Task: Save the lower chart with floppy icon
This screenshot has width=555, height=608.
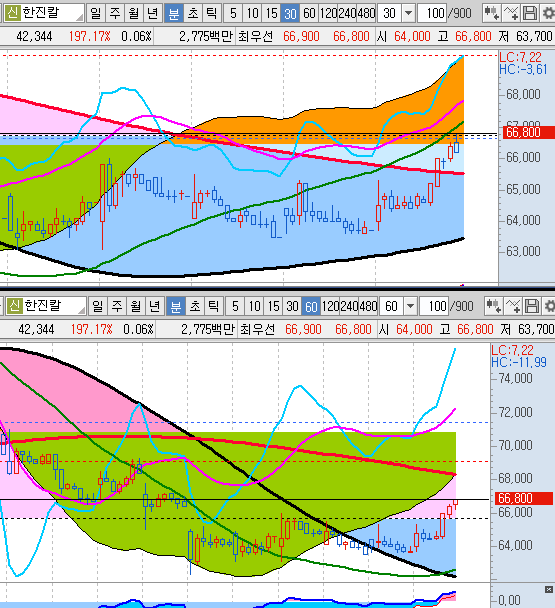Action: tap(531, 306)
